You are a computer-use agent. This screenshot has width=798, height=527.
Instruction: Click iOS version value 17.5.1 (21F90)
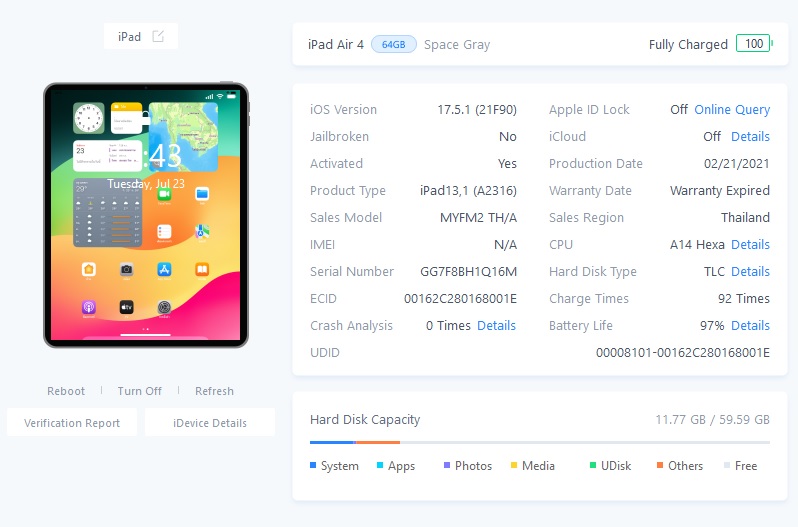[477, 109]
